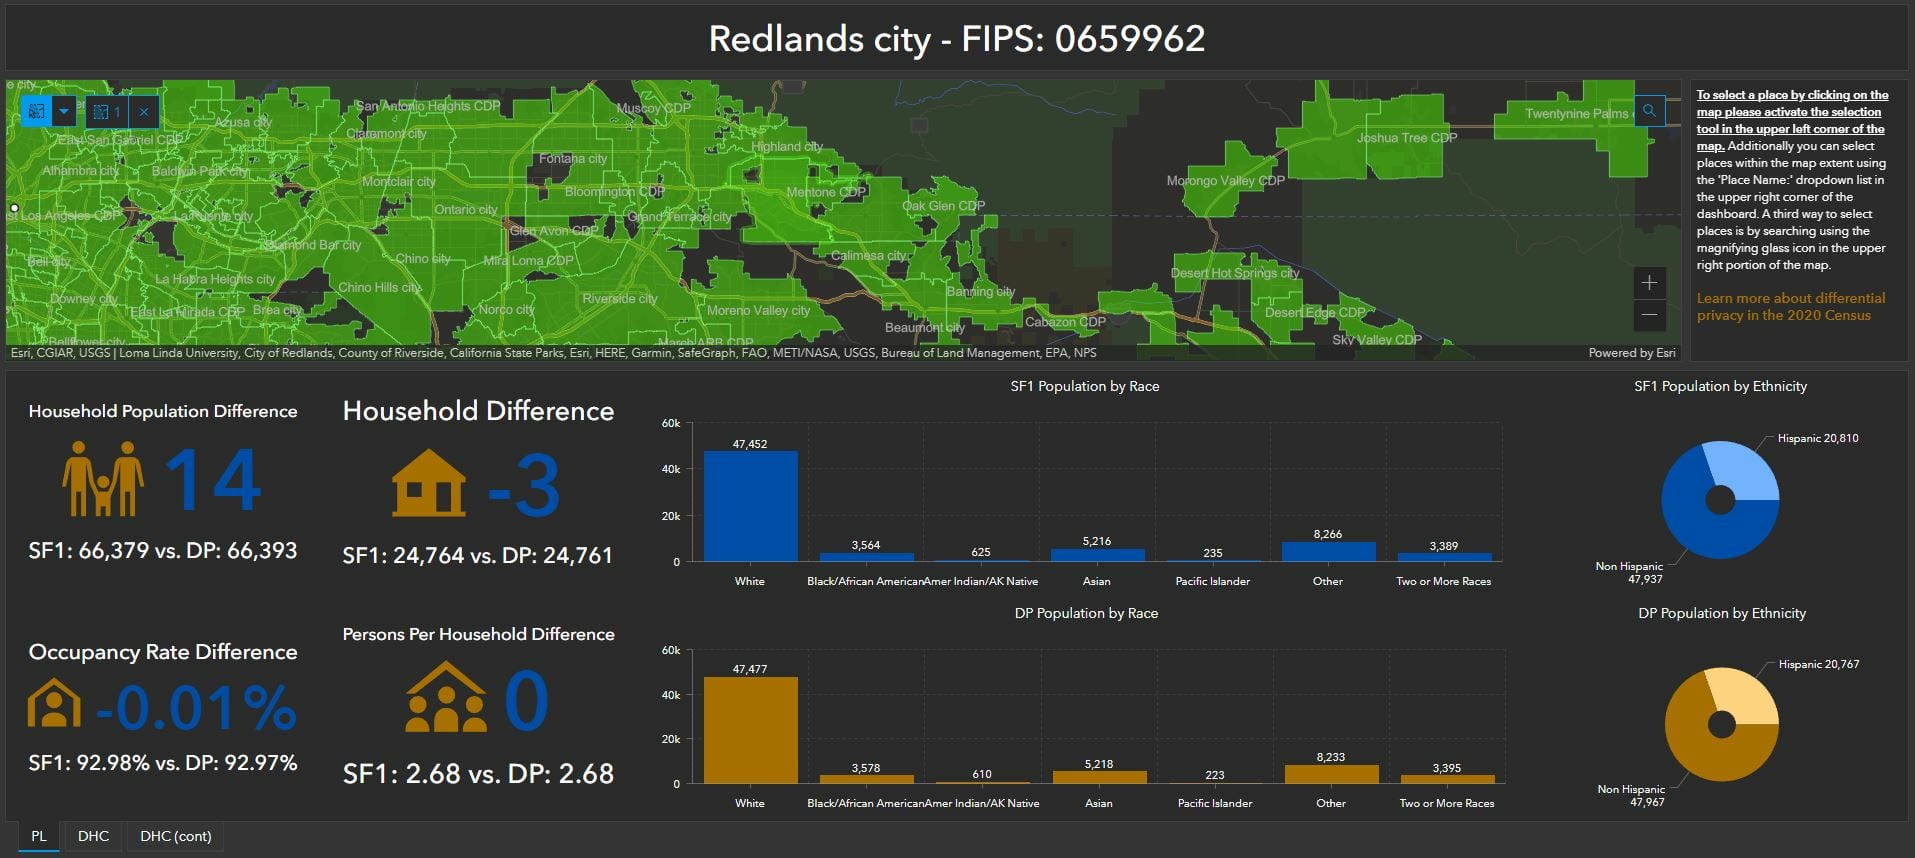1915x858 pixels.
Task: Click the text SF1: 92.98% vs. DP: 92.97%
Action: pyautogui.click(x=163, y=763)
